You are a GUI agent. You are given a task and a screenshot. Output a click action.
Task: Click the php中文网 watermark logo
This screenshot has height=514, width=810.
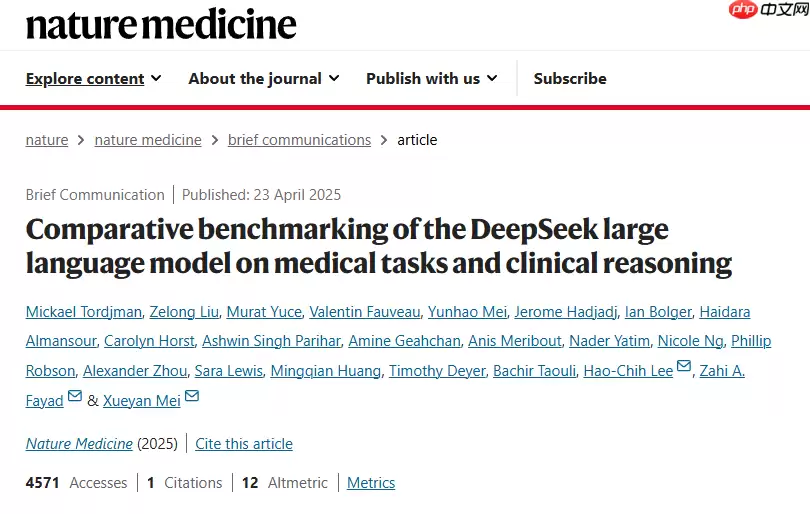[769, 10]
